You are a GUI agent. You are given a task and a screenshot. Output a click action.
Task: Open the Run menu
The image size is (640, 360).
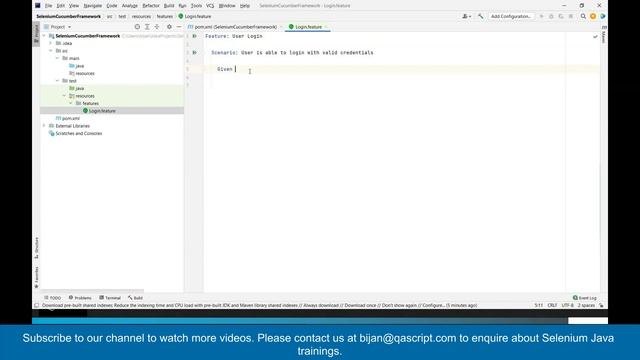point(182,6)
